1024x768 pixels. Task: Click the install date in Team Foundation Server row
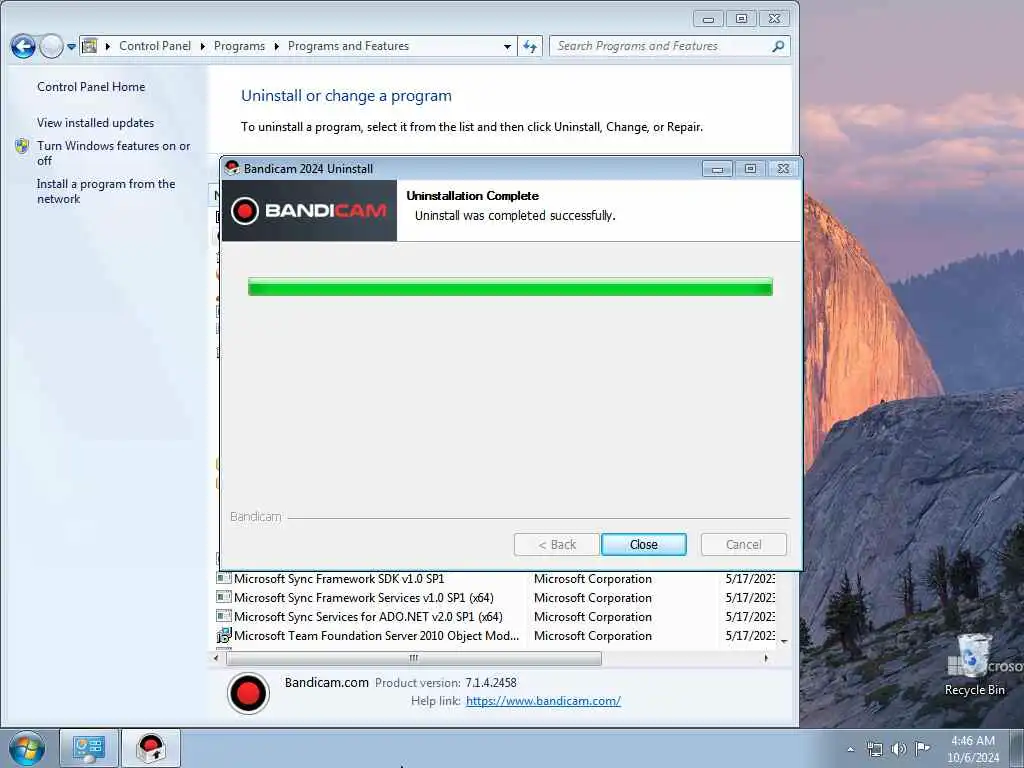[750, 635]
